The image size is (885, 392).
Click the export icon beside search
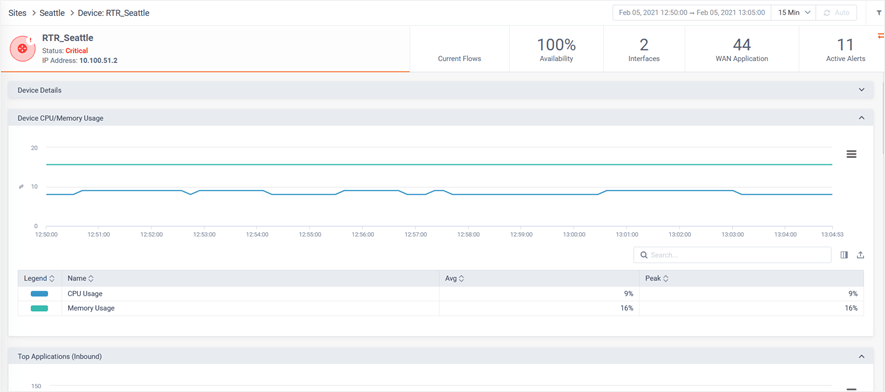860,255
